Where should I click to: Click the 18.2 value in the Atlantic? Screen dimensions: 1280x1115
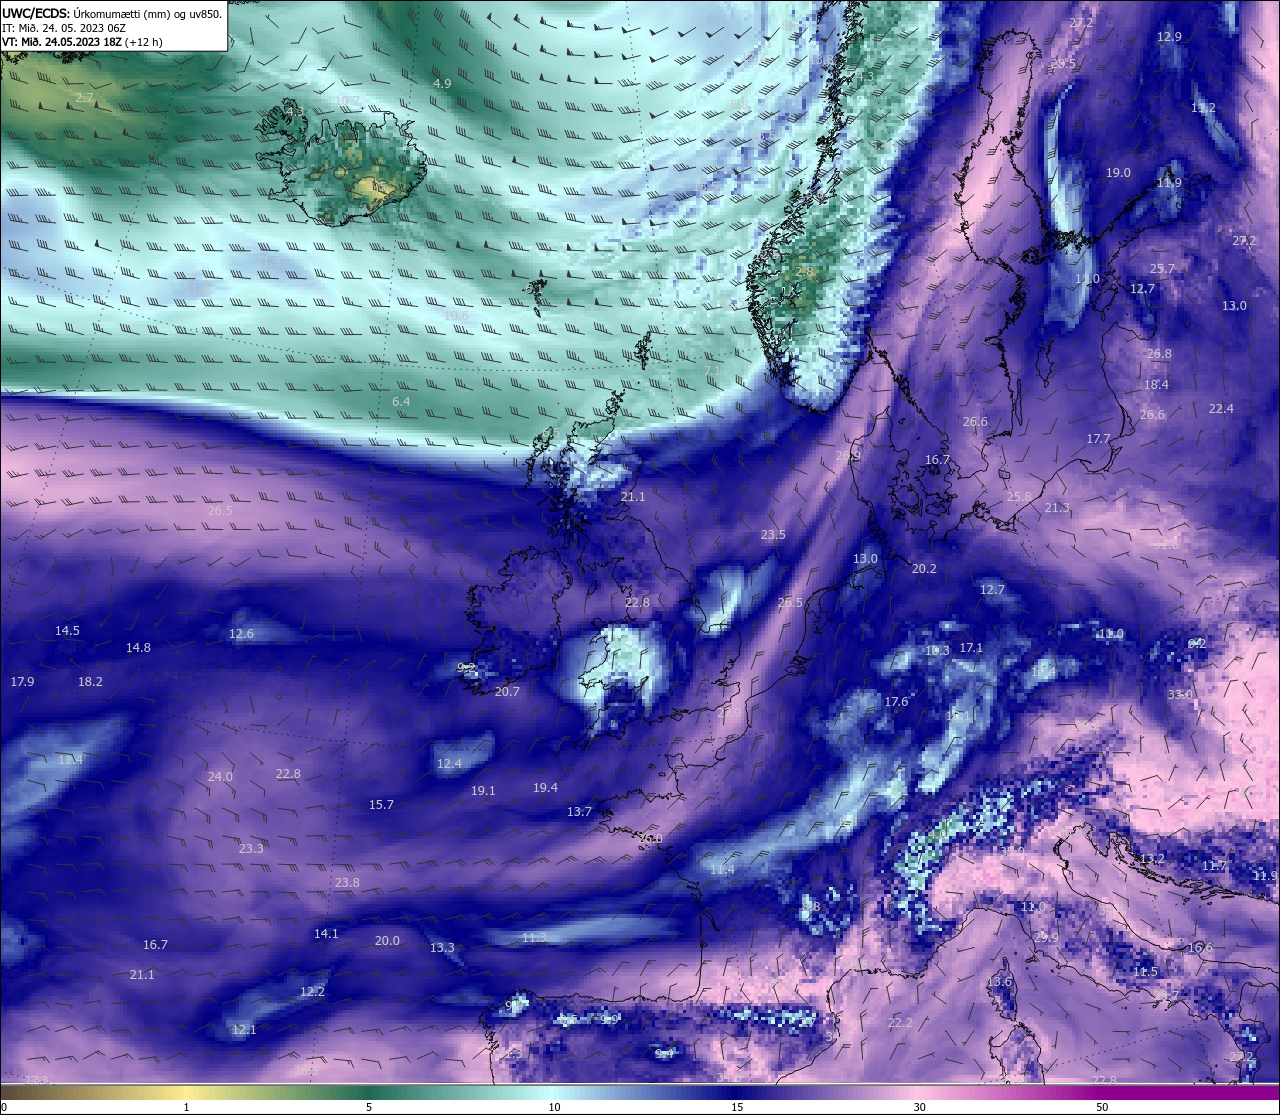click(90, 682)
